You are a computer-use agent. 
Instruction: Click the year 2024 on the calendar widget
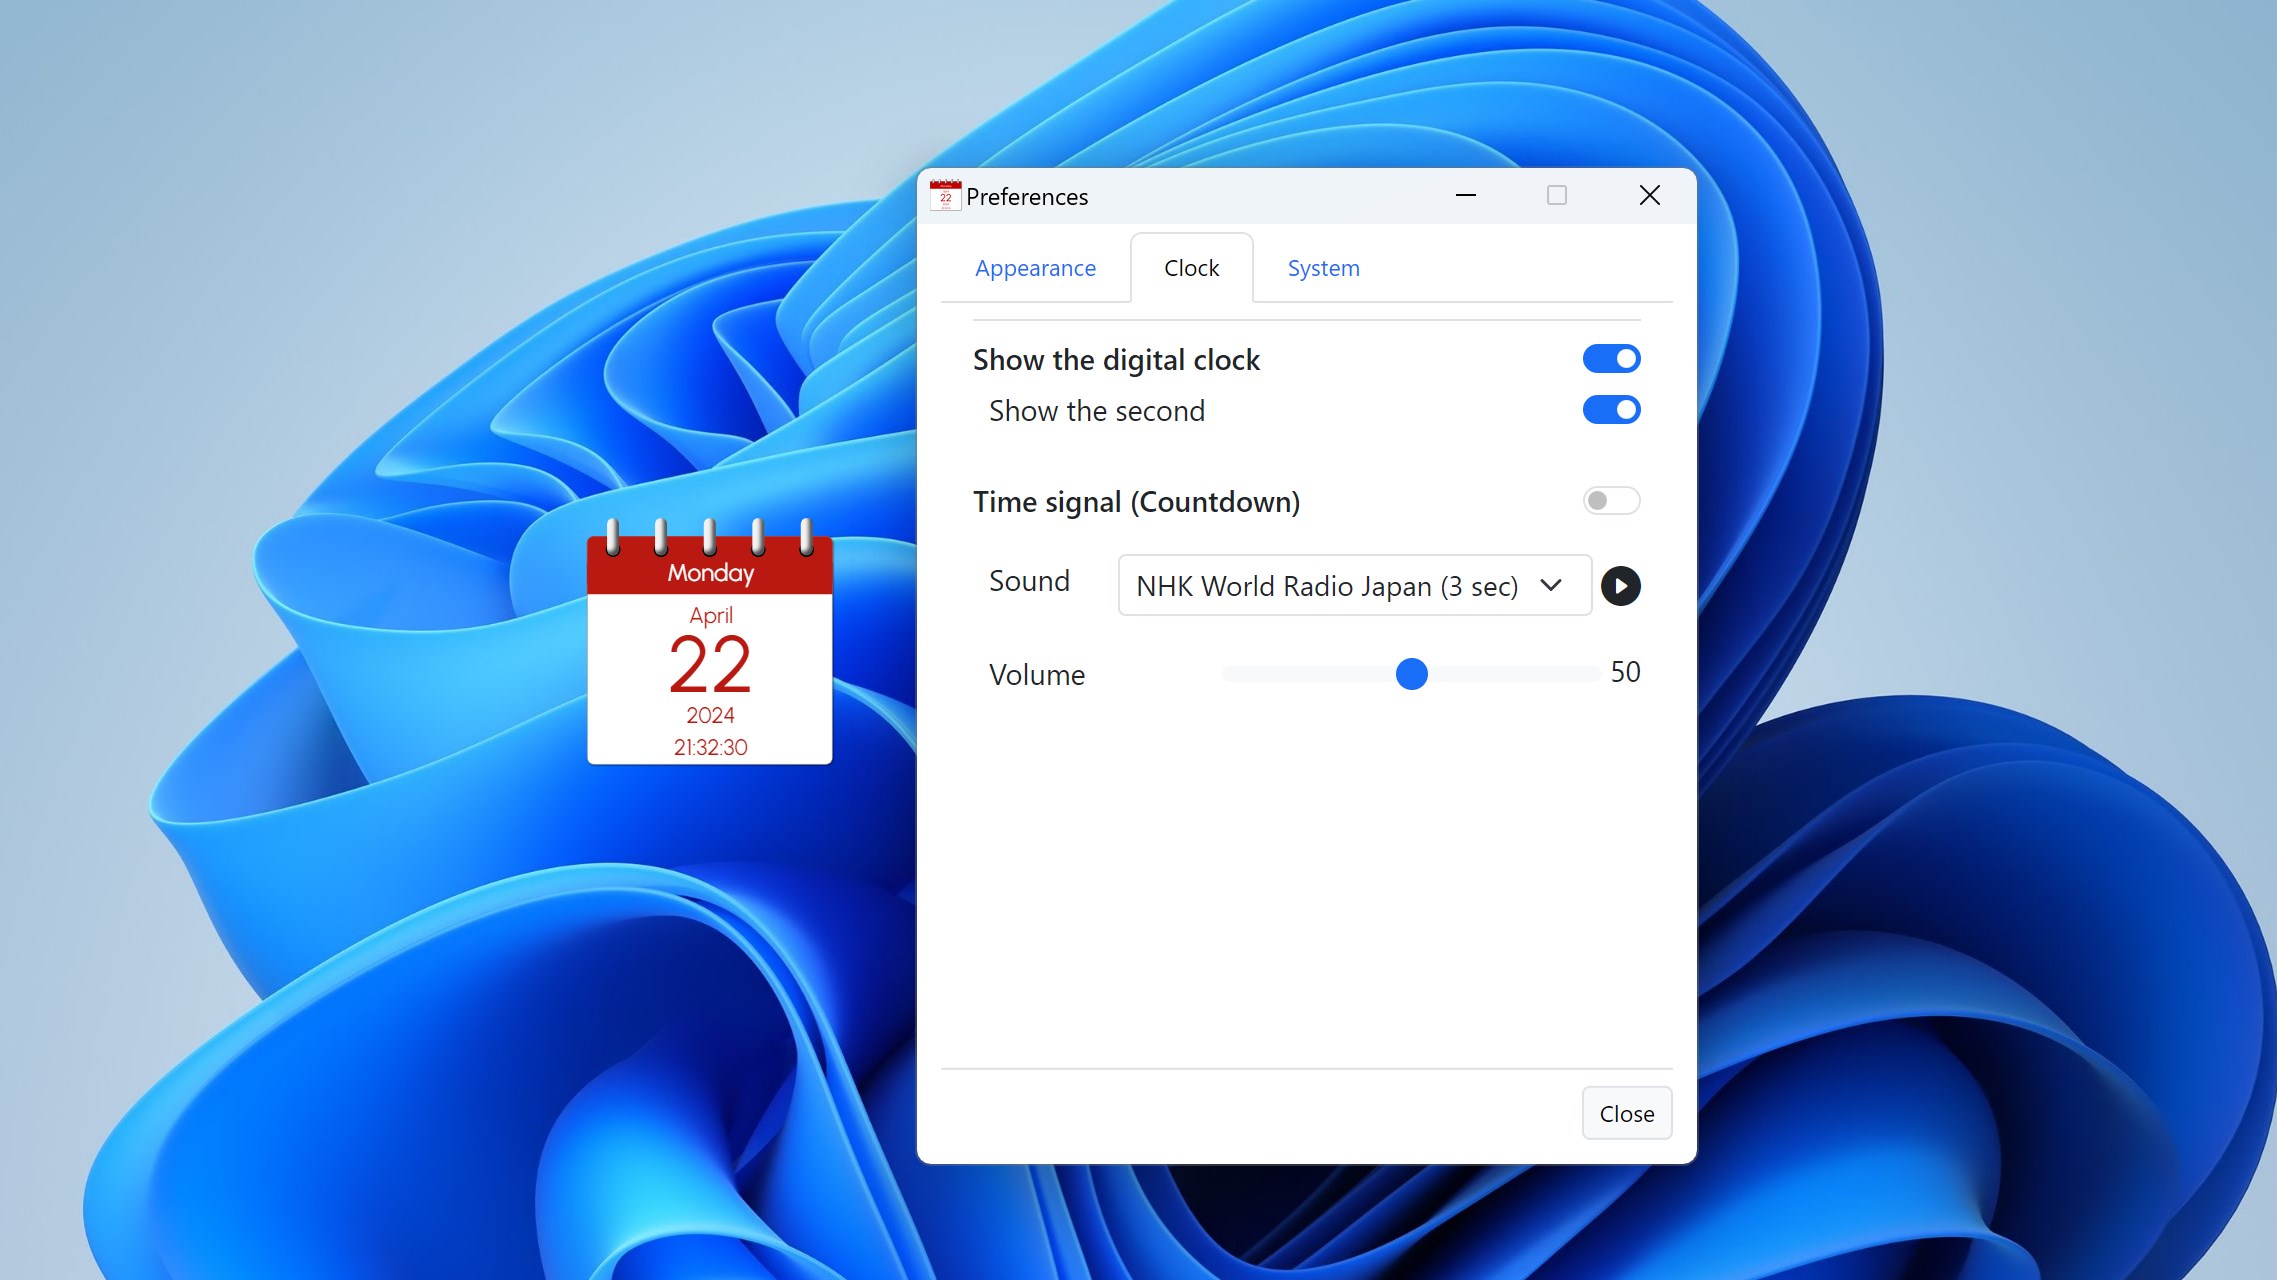pos(709,714)
